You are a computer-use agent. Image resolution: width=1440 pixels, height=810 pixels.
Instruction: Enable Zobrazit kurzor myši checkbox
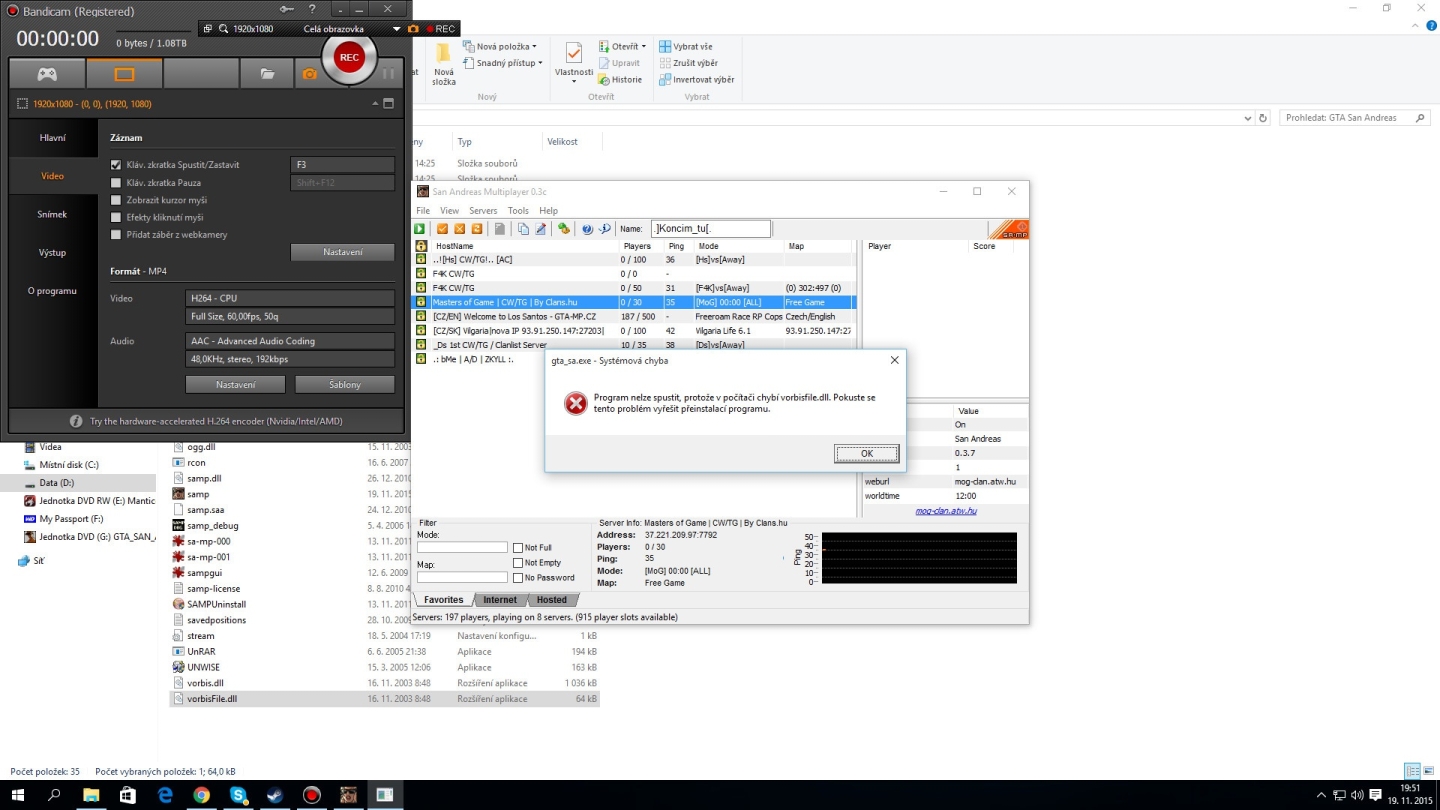point(116,200)
